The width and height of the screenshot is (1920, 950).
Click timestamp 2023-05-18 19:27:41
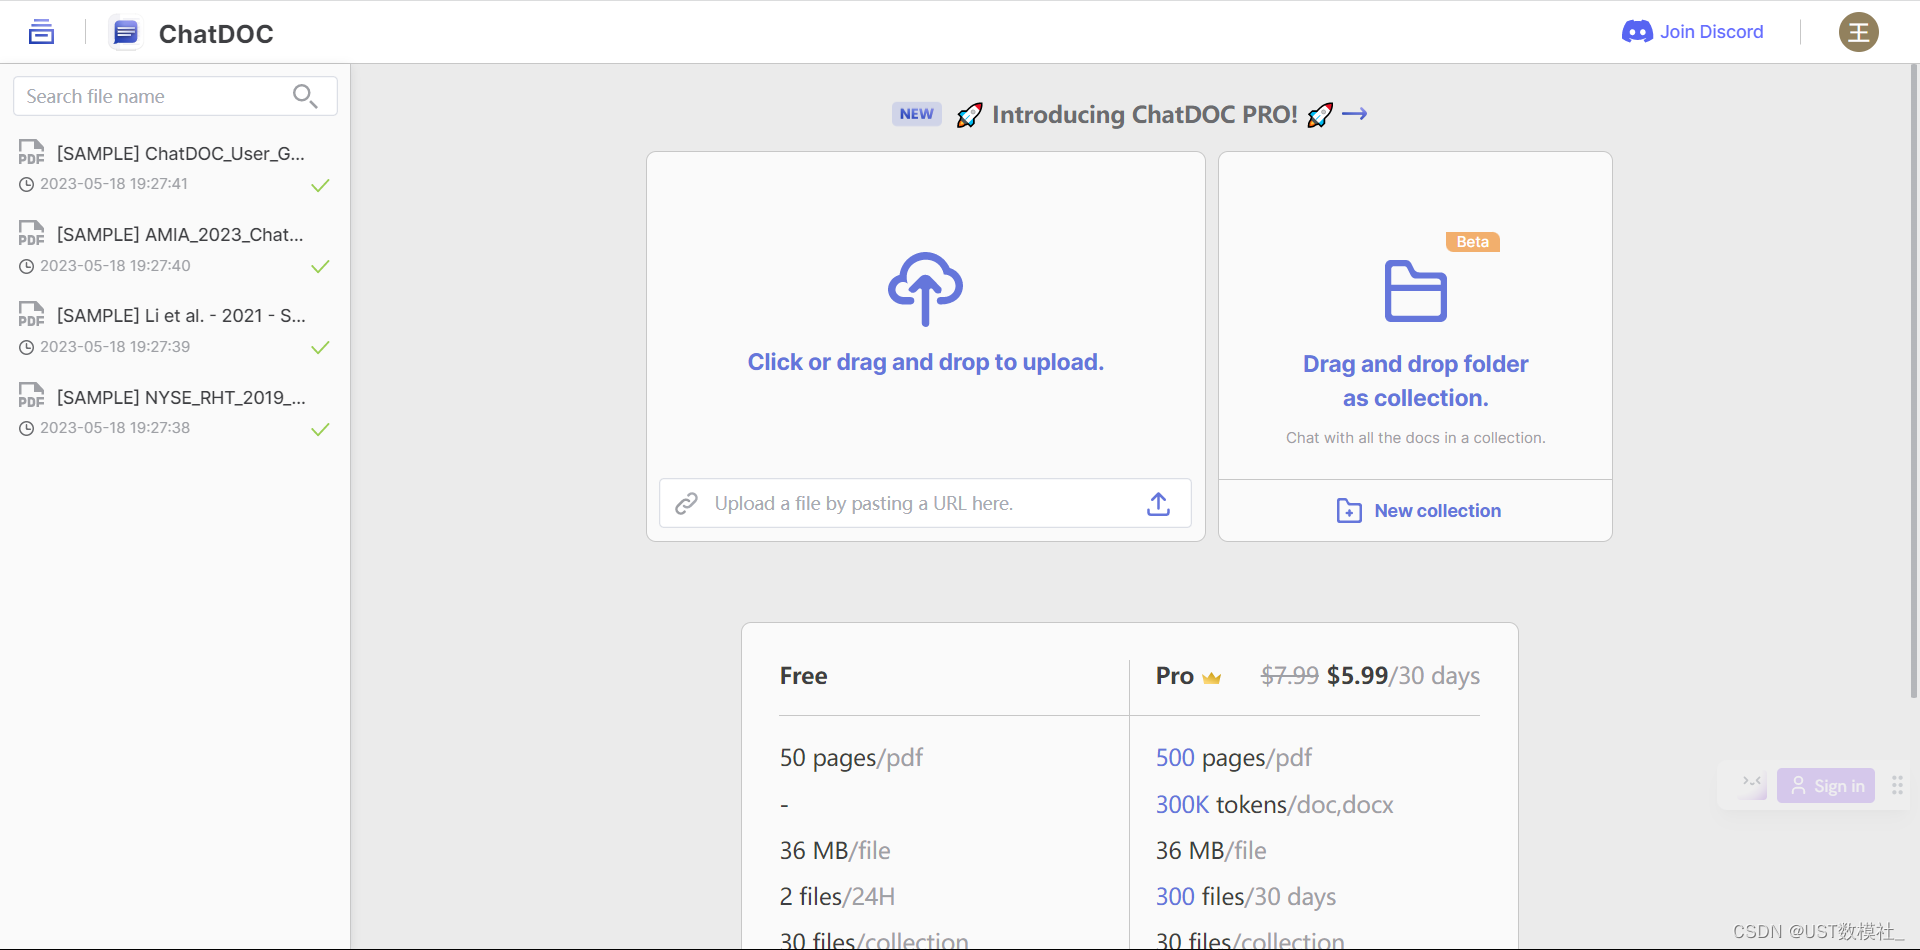pyautogui.click(x=114, y=184)
